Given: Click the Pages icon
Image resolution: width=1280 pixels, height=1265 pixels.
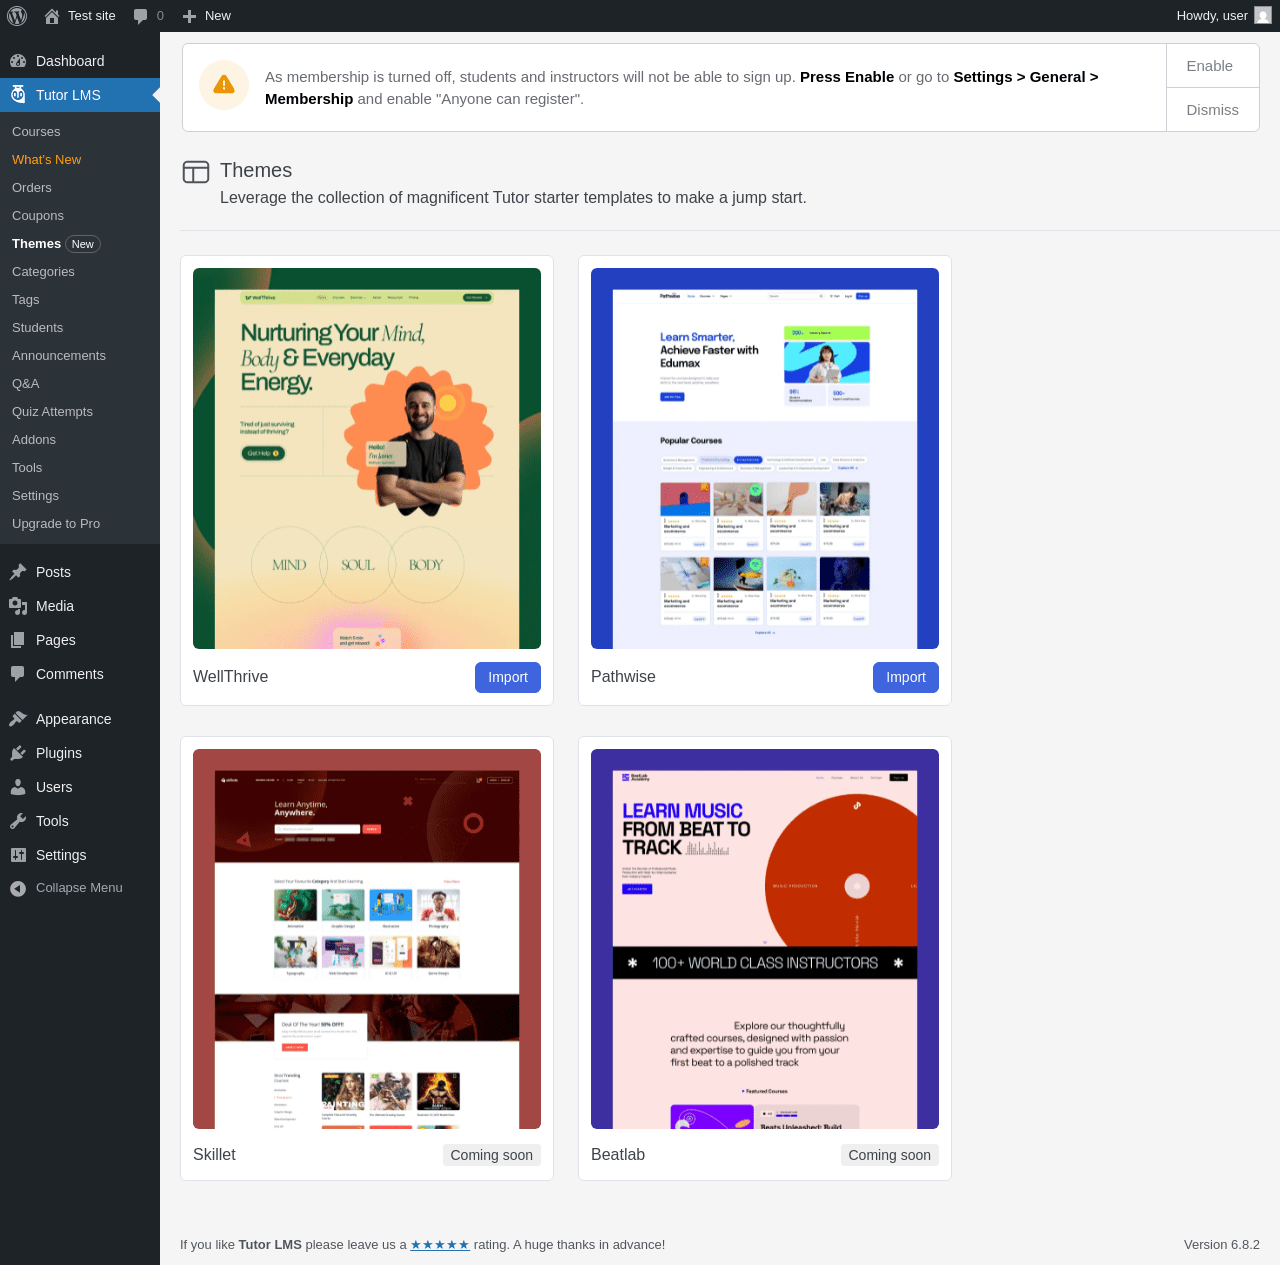Looking at the screenshot, I should coord(18,640).
